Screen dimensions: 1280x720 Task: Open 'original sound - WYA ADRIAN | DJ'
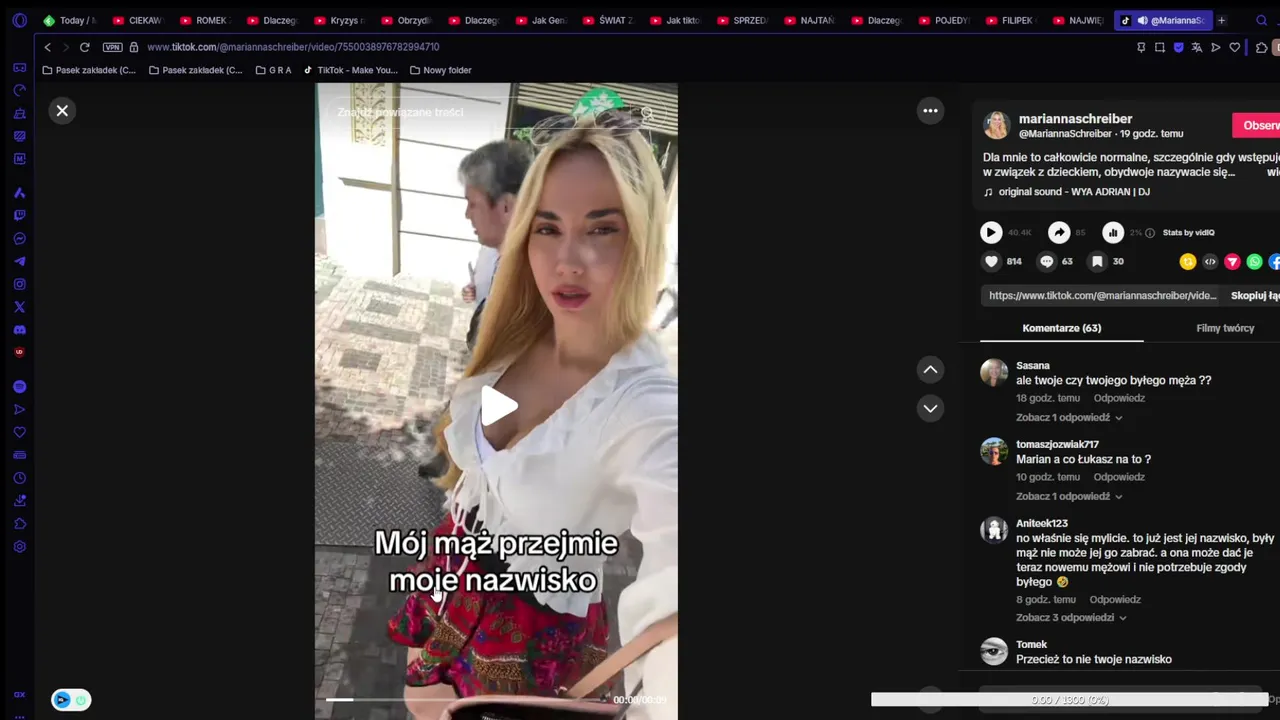click(1074, 192)
